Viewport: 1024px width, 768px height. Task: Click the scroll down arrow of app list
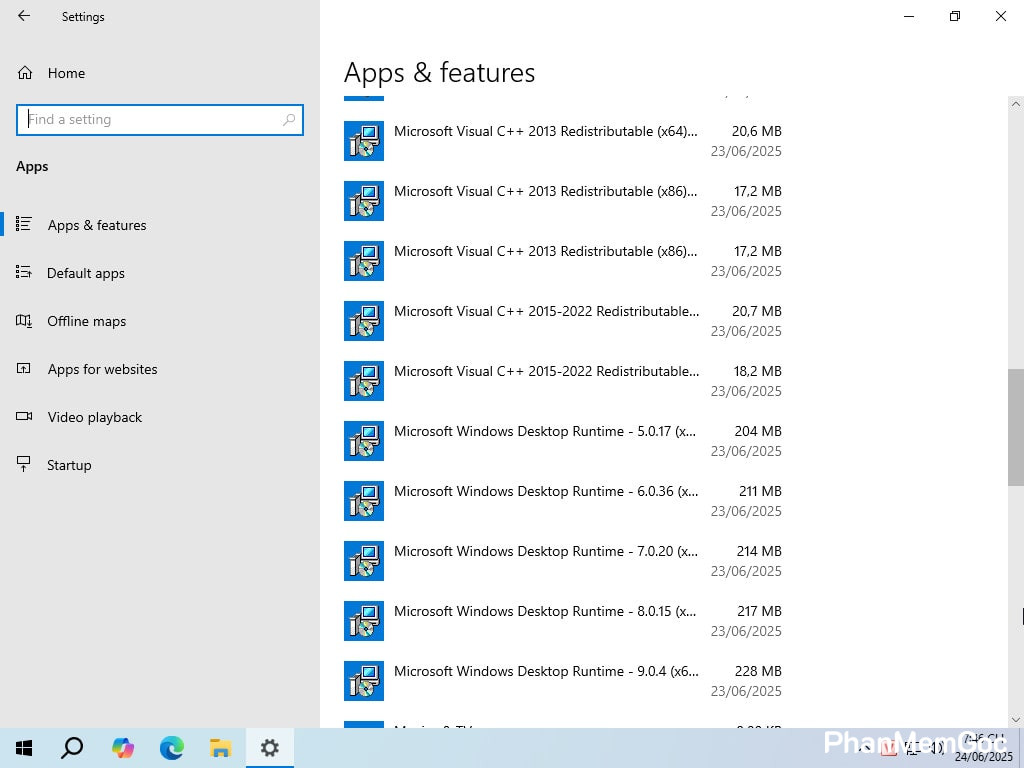coord(1016,719)
